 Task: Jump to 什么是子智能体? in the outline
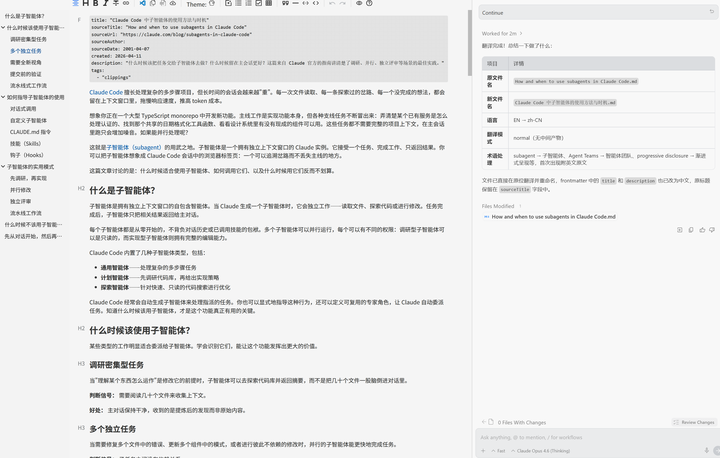click(x=25, y=16)
